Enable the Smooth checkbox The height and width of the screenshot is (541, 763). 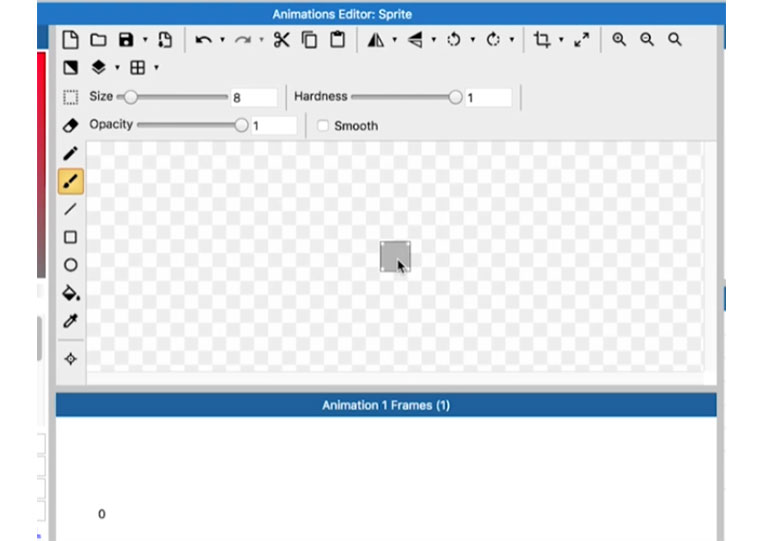[323, 126]
